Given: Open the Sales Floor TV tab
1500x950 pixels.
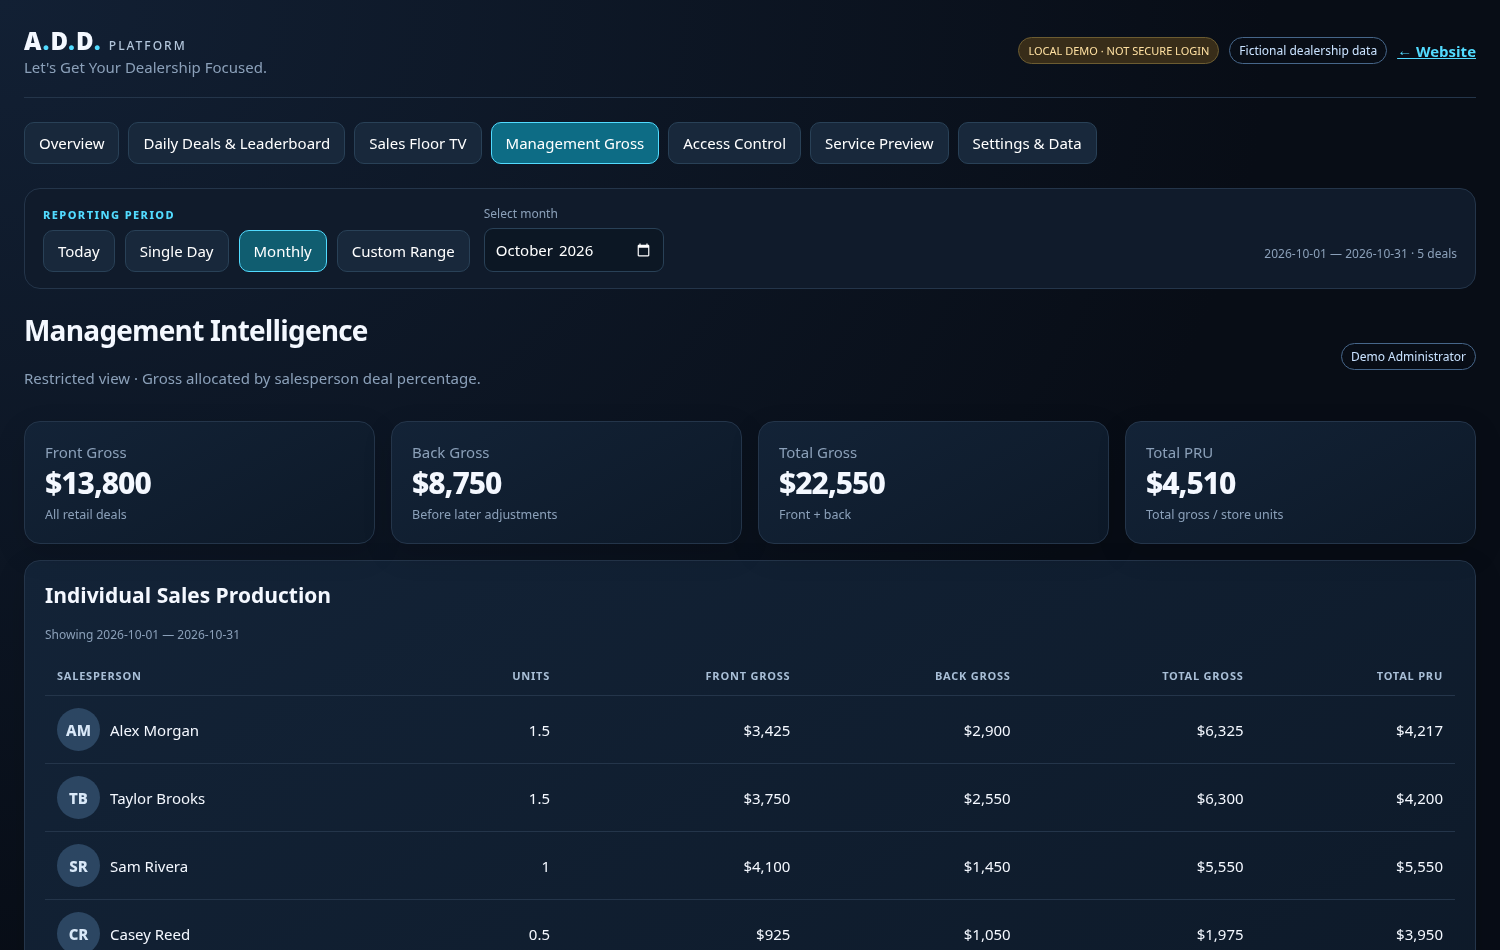Looking at the screenshot, I should tap(418, 143).
